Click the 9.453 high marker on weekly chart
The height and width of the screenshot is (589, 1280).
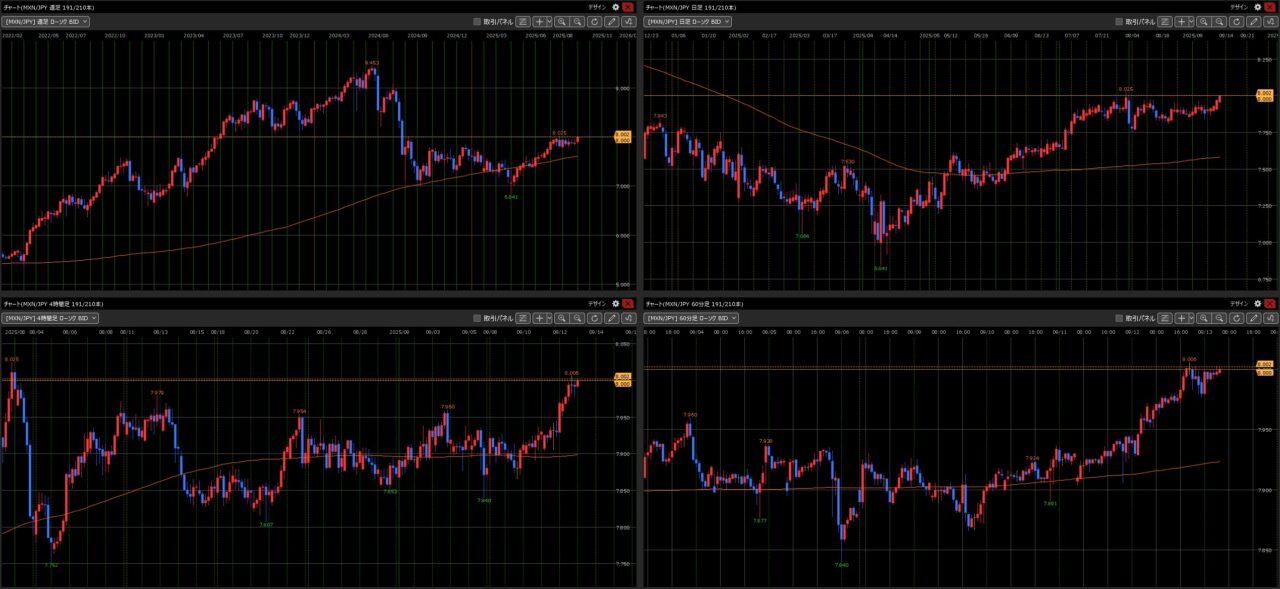[x=372, y=63]
